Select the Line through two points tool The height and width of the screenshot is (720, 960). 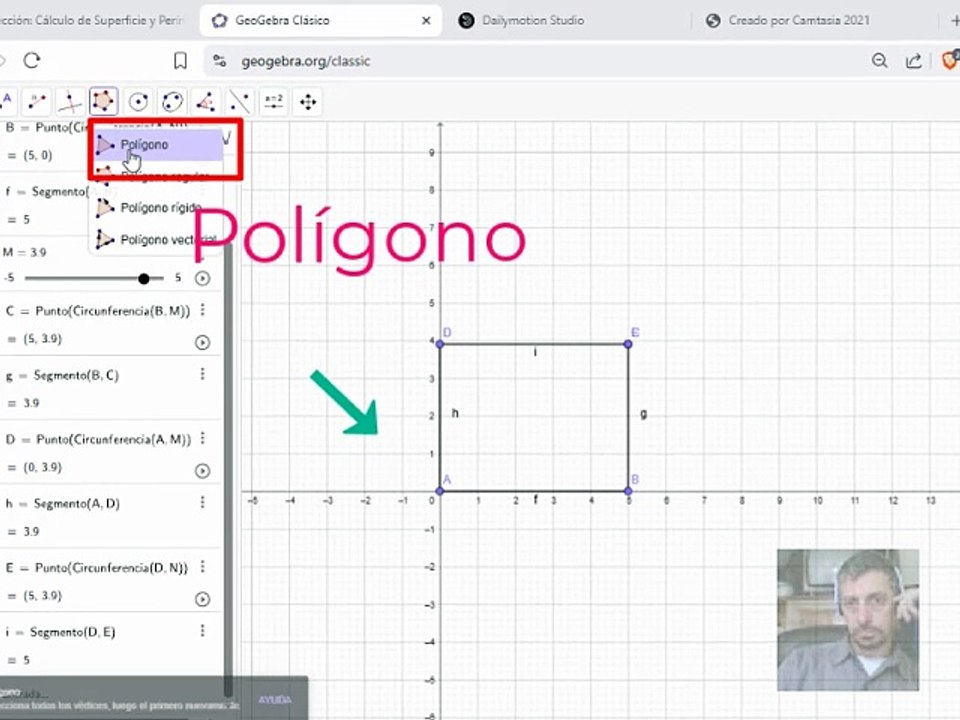pyautogui.click(x=37, y=101)
